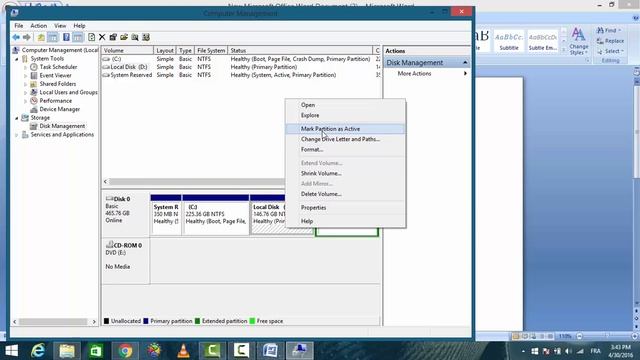Choose Open from context menu
The width and height of the screenshot is (640, 360).
pyautogui.click(x=345, y=105)
